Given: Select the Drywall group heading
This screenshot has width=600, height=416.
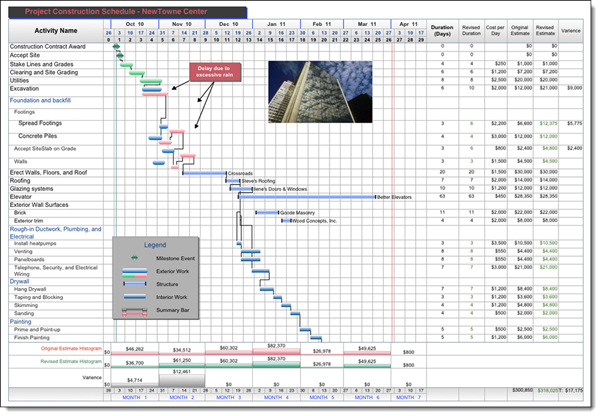Looking at the screenshot, I should [20, 281].
